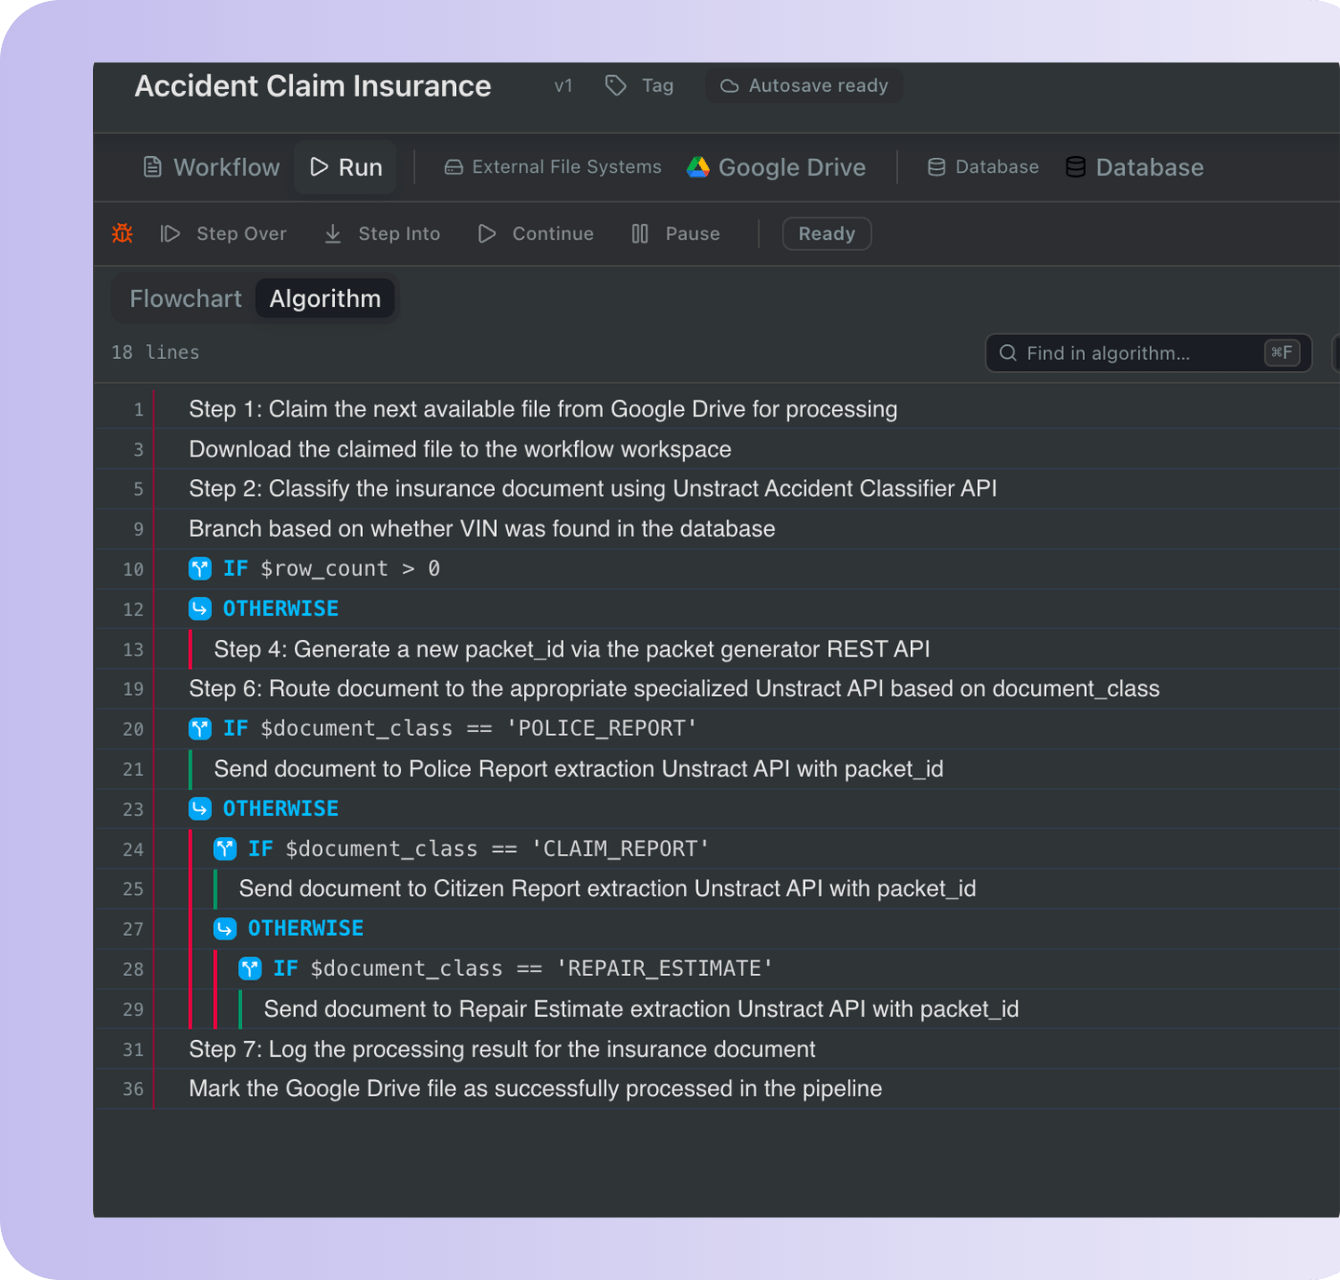Select Branch based on VIN line
1340x1280 pixels.
[x=482, y=529]
